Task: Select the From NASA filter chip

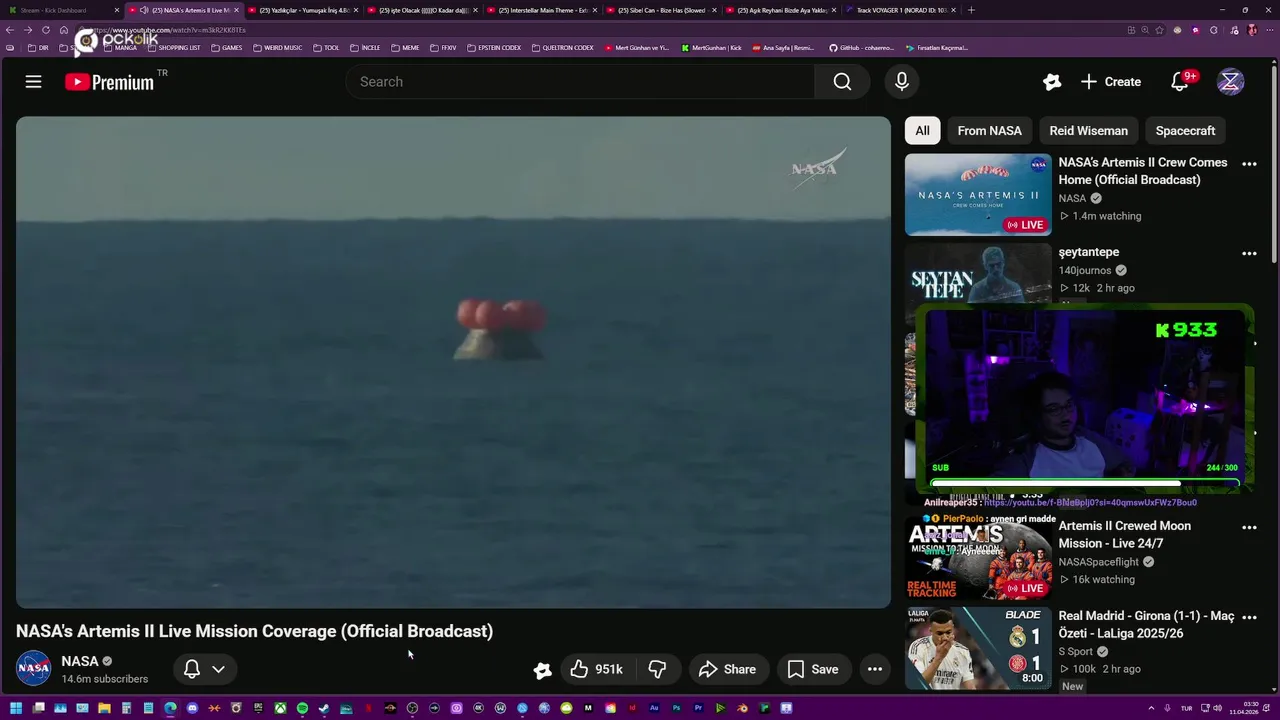Action: pyautogui.click(x=989, y=131)
